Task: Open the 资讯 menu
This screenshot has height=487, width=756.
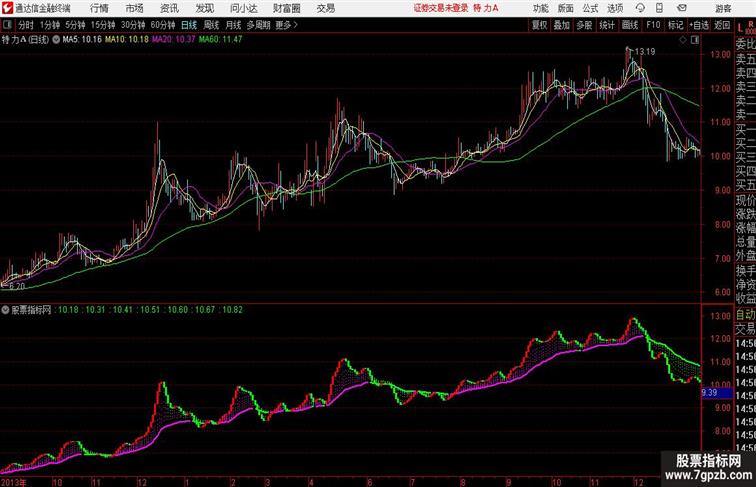Action: point(169,8)
